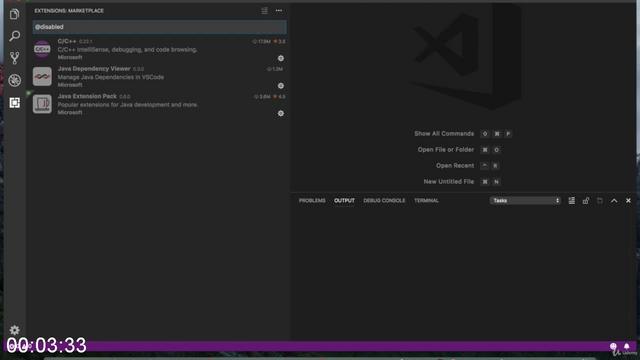Switch to the Output tab

point(344,200)
